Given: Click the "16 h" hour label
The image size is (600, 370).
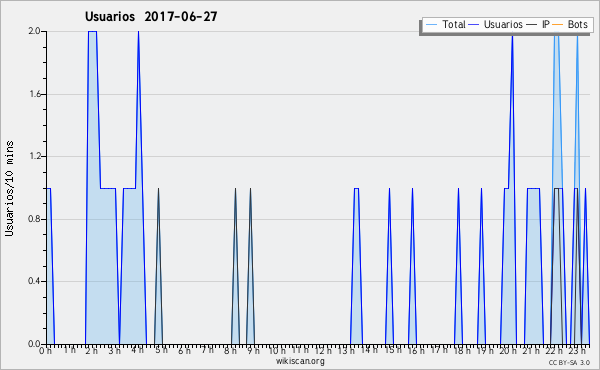Looking at the screenshot, I should coord(416,351).
